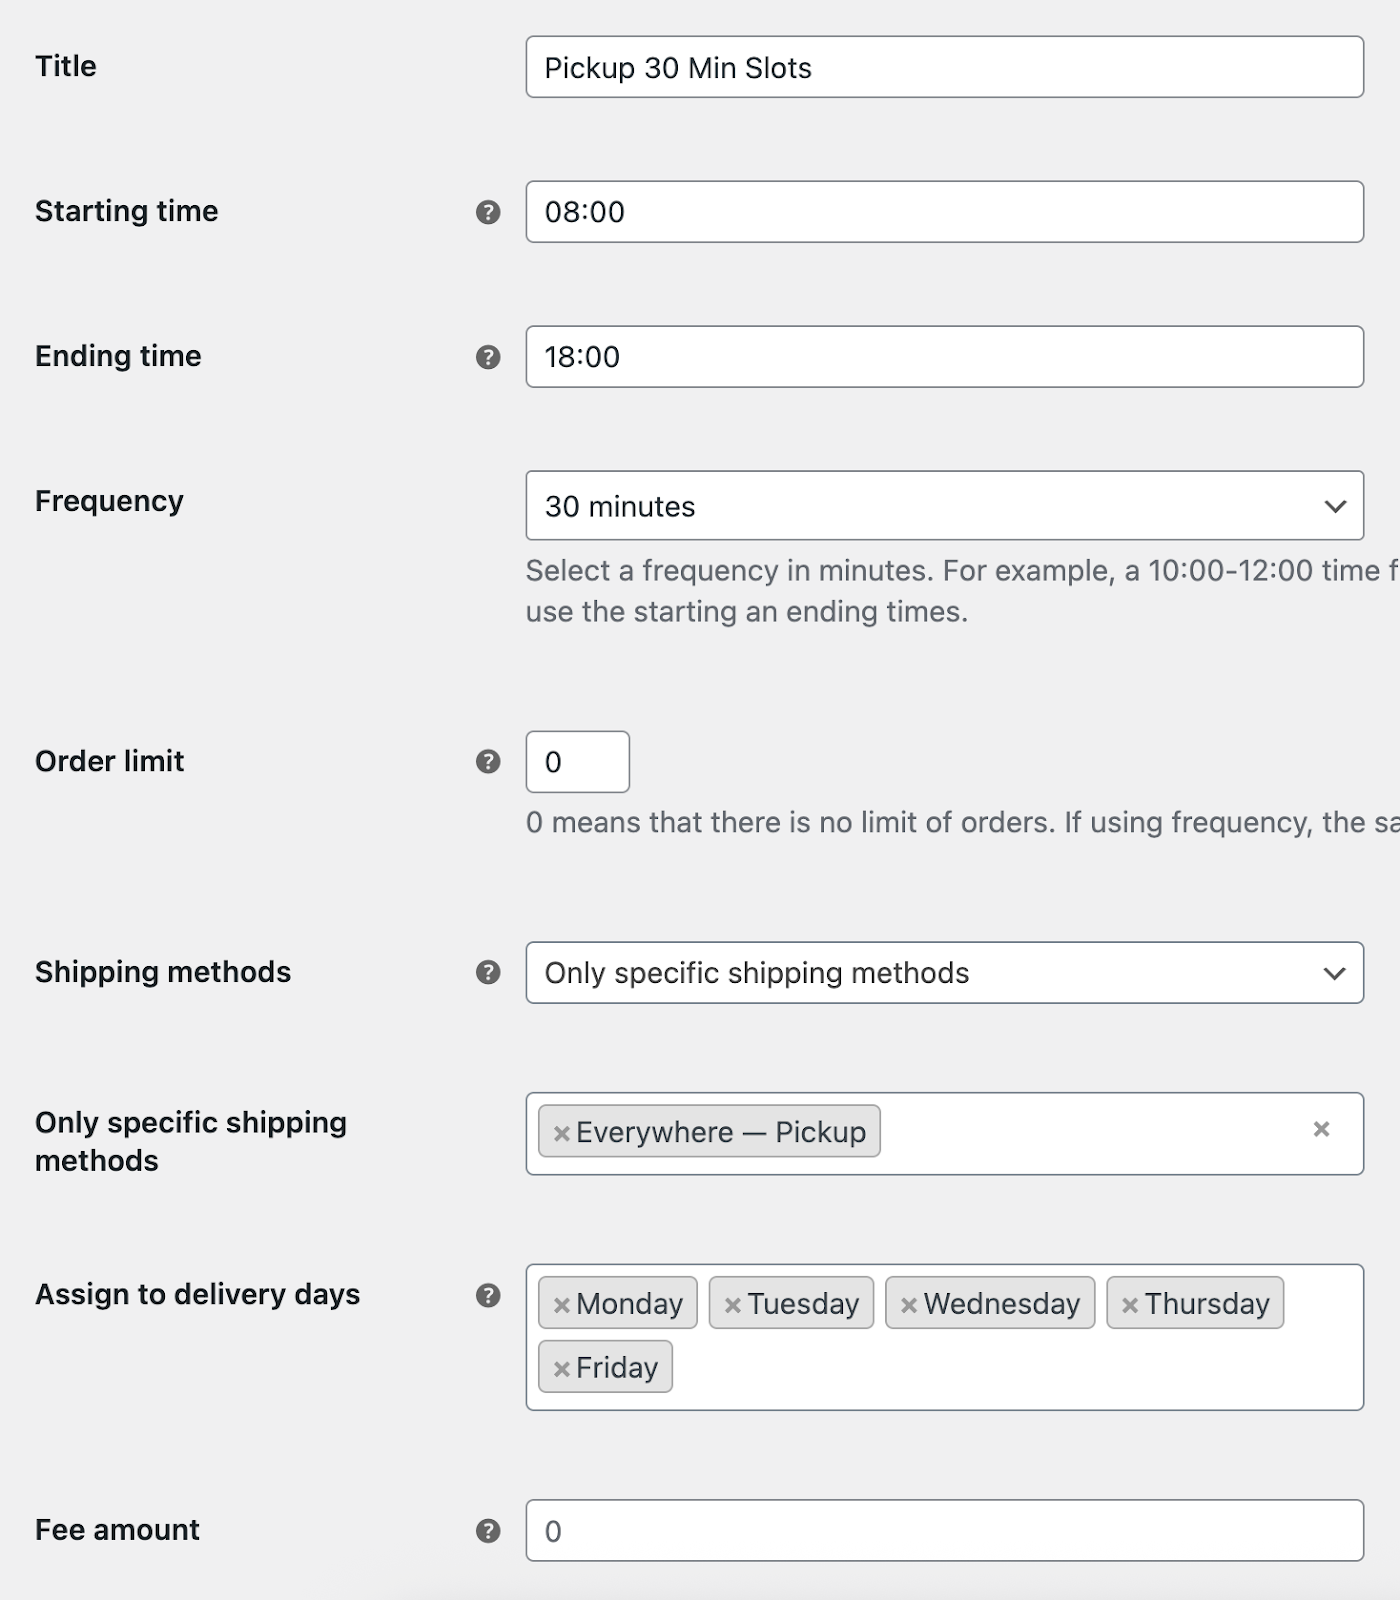
Task: Remove the Everywhere — Pickup shipping tag
Action: 561,1133
